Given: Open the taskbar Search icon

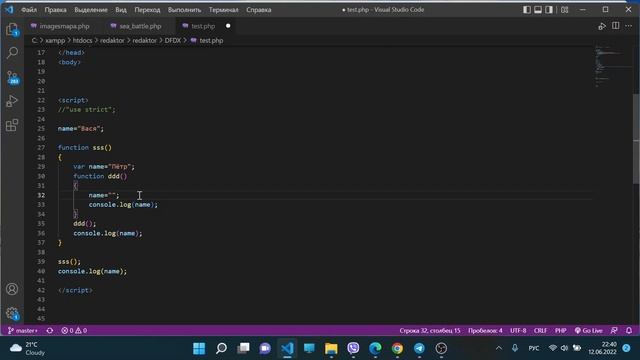Looking at the screenshot, I should click(221, 348).
